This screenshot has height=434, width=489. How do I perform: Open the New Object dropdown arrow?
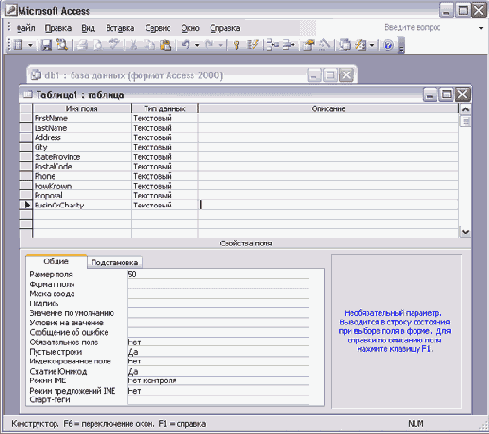tap(372, 45)
